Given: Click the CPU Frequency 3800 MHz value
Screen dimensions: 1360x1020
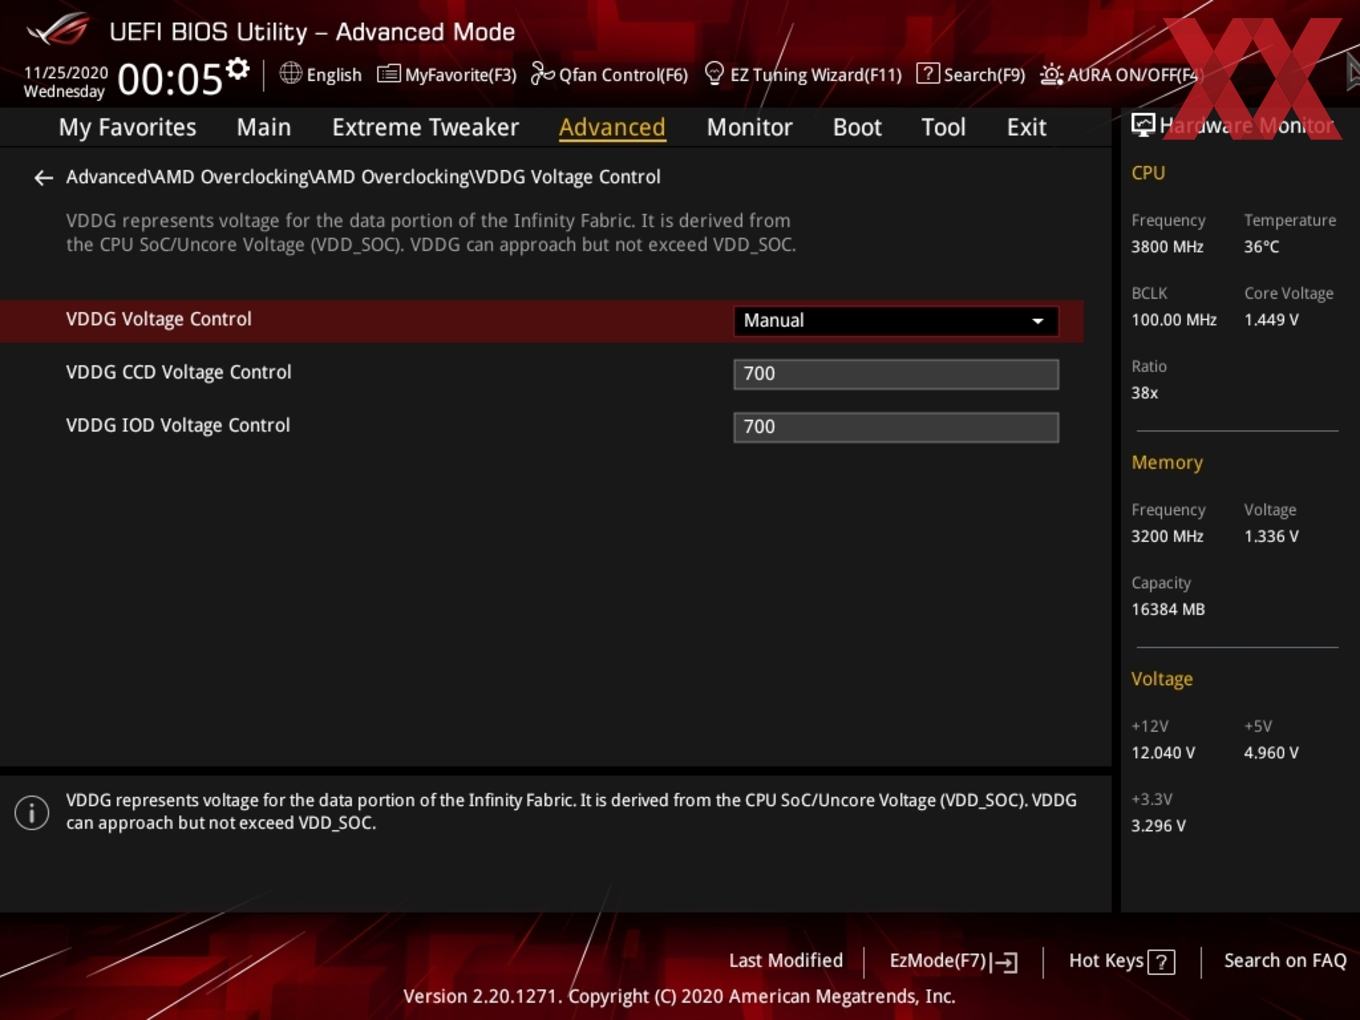Looking at the screenshot, I should click(1167, 246).
